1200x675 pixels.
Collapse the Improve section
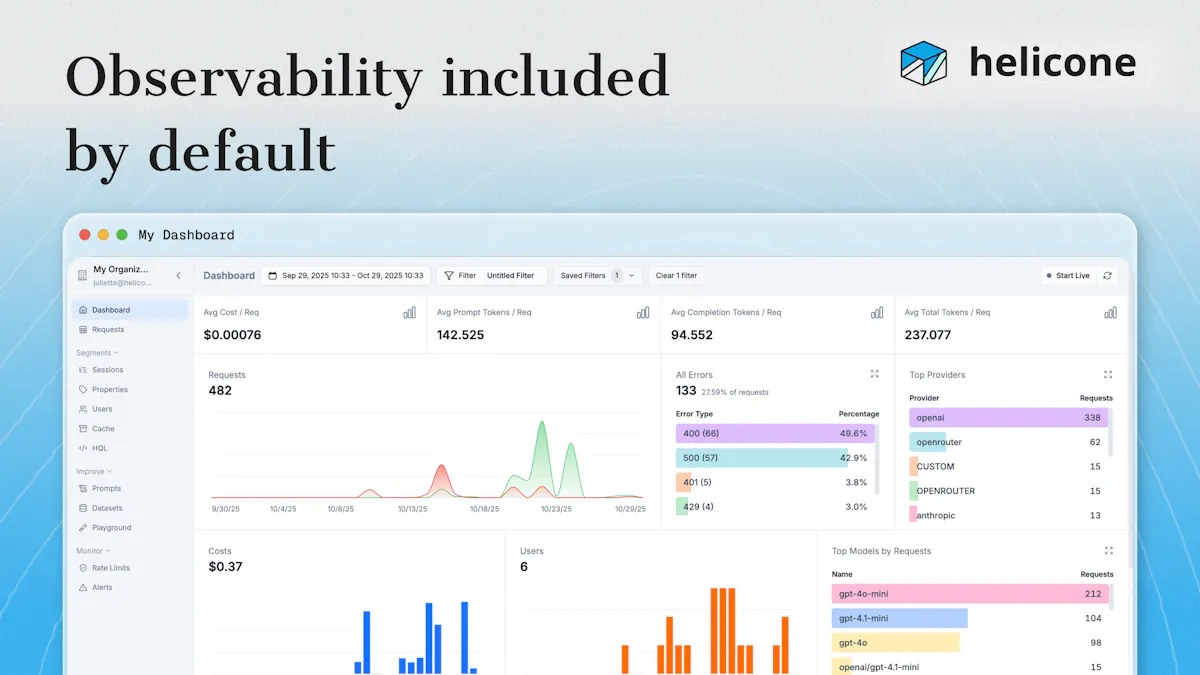coord(94,471)
